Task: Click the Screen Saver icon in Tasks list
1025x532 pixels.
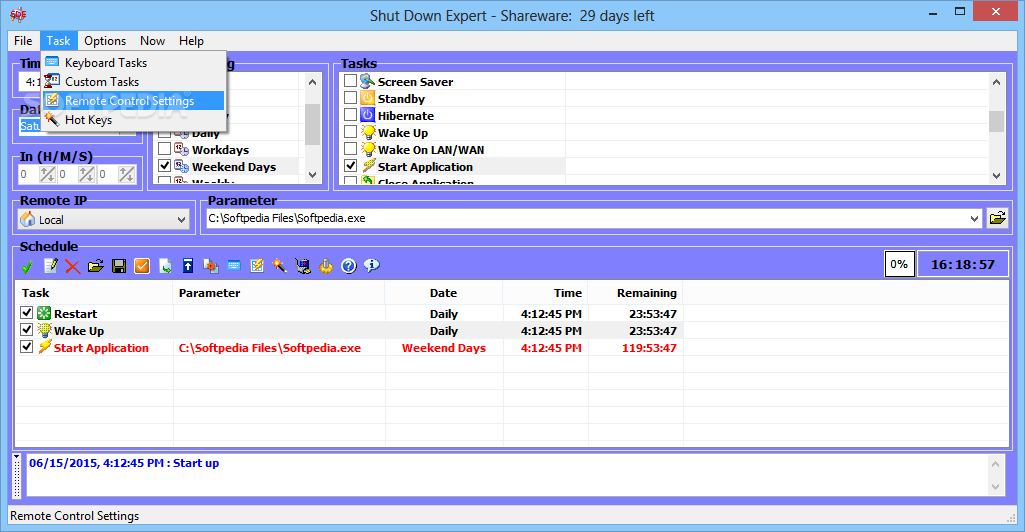Action: 367,81
